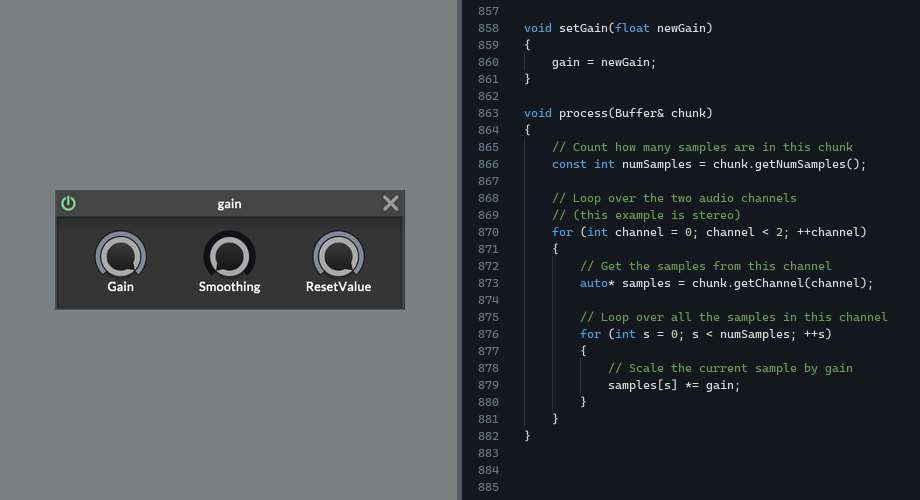Click line number 858 in gutter
Image resolution: width=920 pixels, height=500 pixels.
pos(488,28)
